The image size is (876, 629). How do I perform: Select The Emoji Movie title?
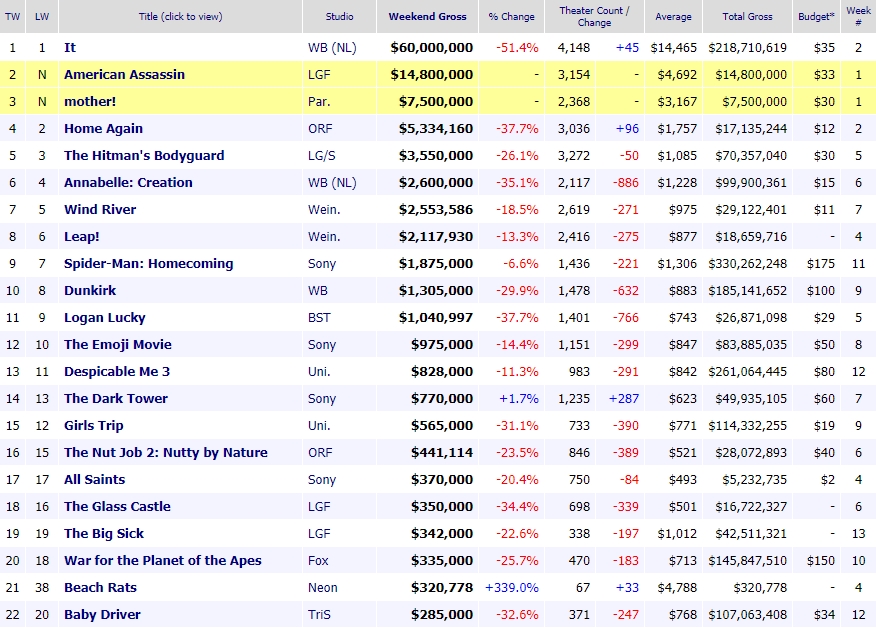click(x=118, y=345)
